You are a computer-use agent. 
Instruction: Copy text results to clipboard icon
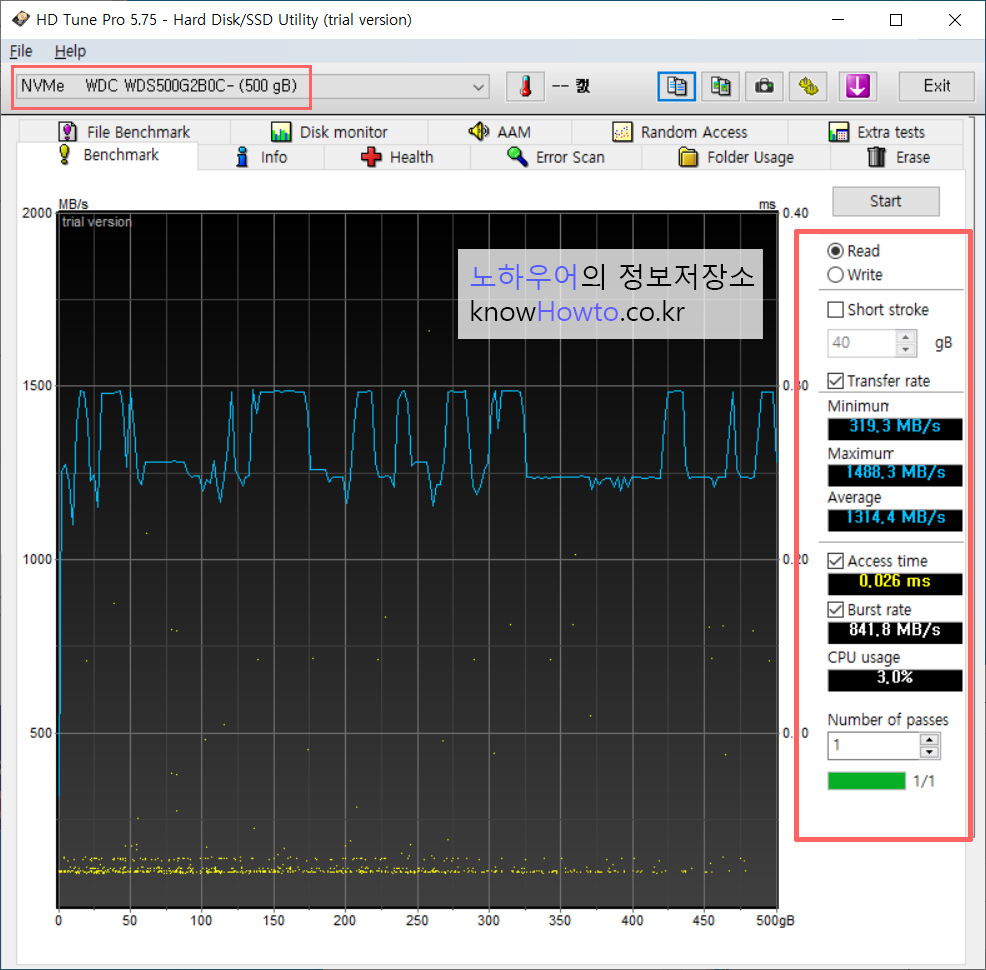coord(677,86)
